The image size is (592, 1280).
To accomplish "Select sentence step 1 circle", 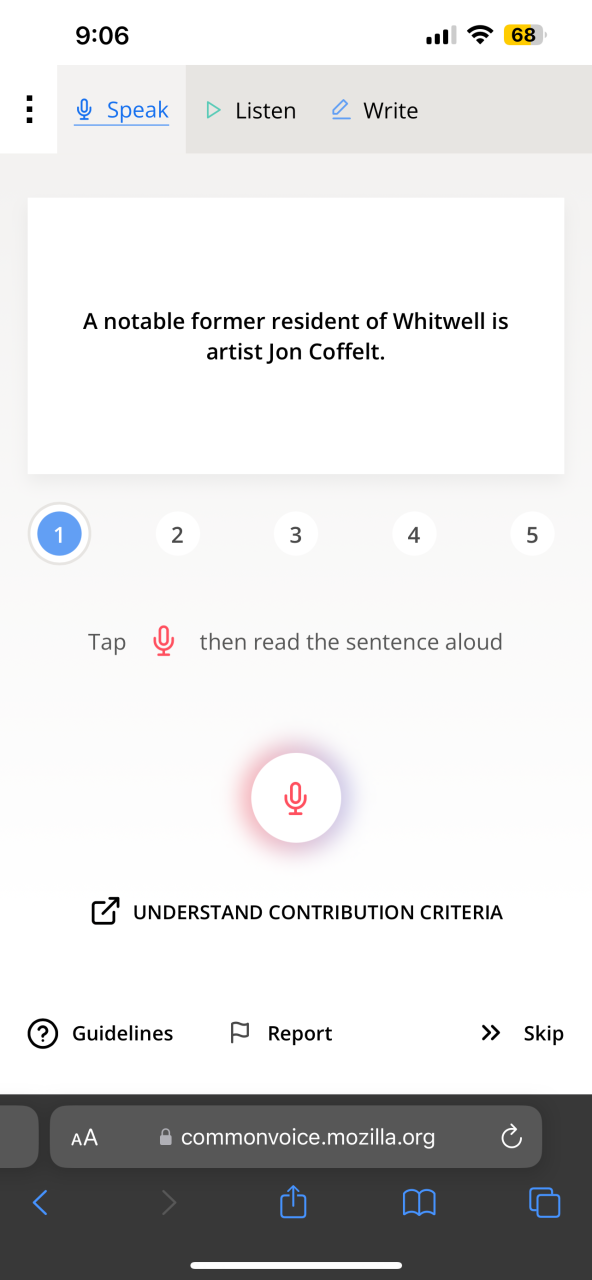I will click(59, 535).
